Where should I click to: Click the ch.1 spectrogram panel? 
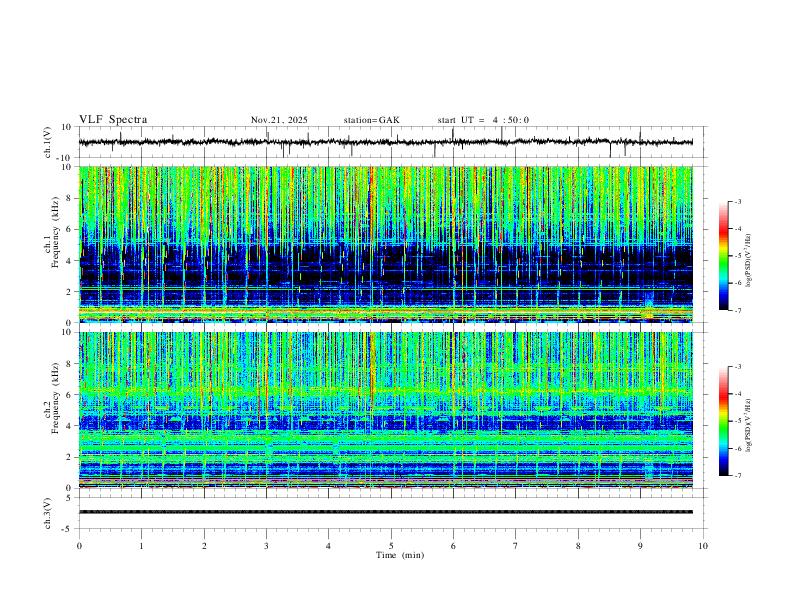(386, 244)
